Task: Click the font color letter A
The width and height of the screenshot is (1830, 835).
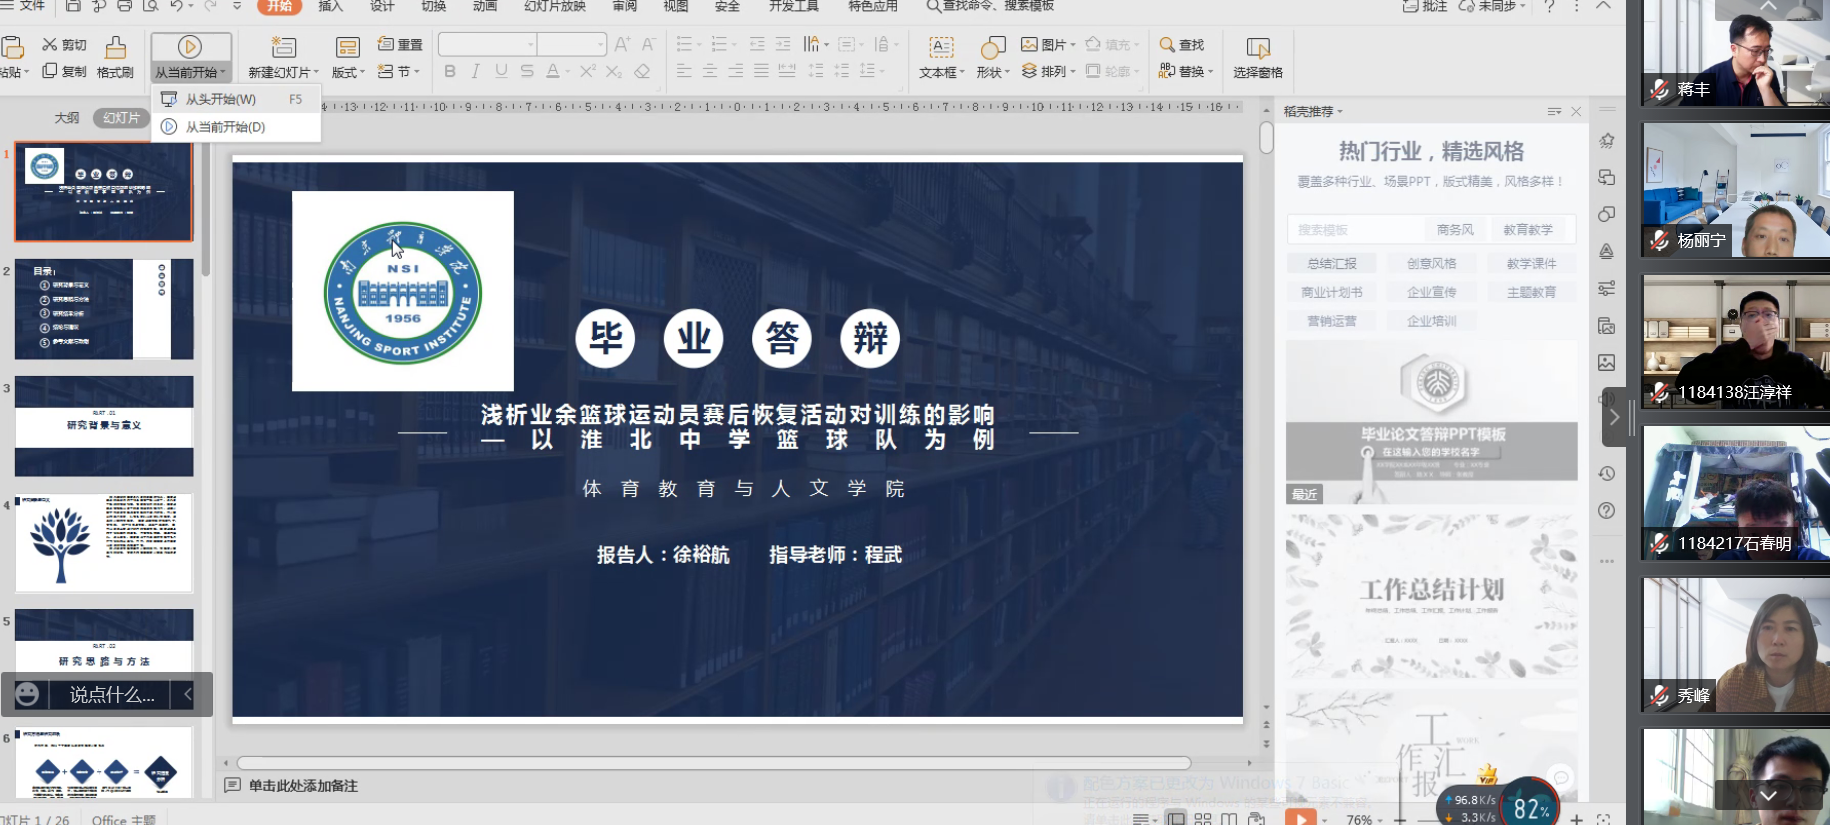Action: click(x=553, y=71)
